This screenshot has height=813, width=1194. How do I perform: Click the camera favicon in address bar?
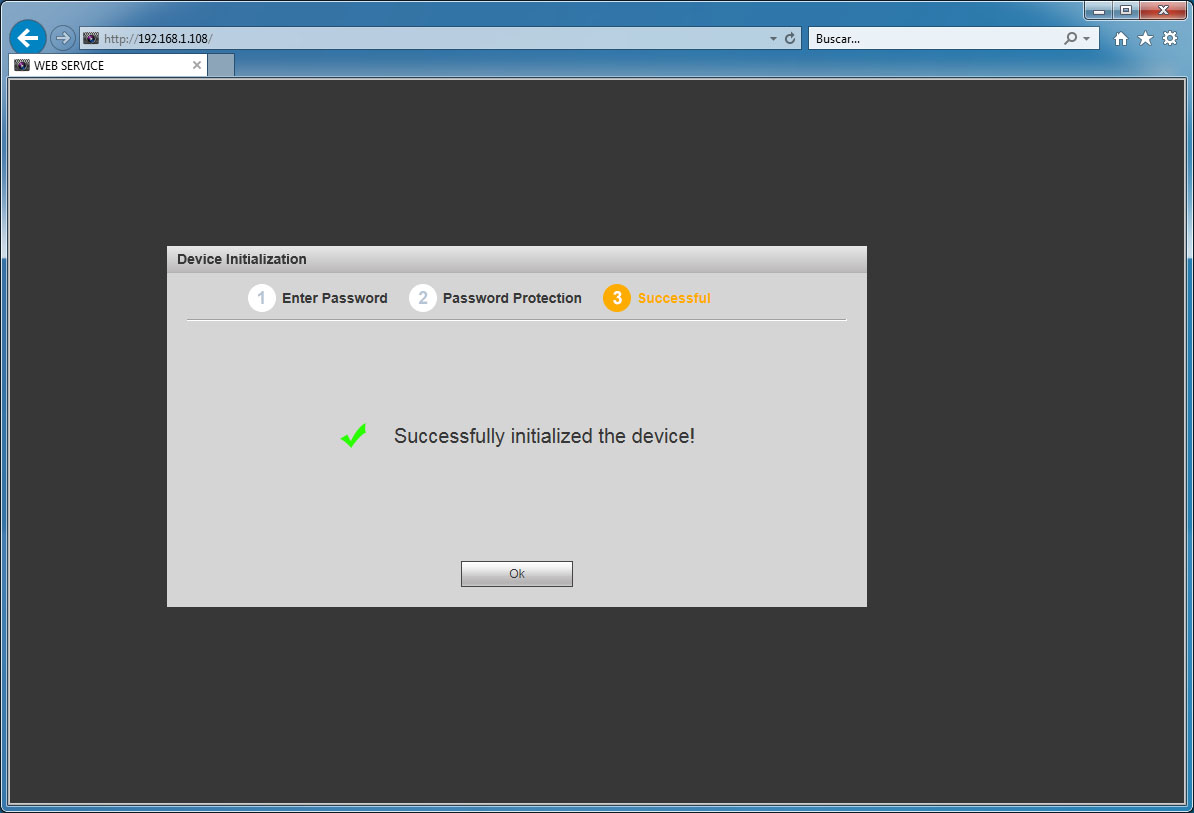(x=91, y=38)
